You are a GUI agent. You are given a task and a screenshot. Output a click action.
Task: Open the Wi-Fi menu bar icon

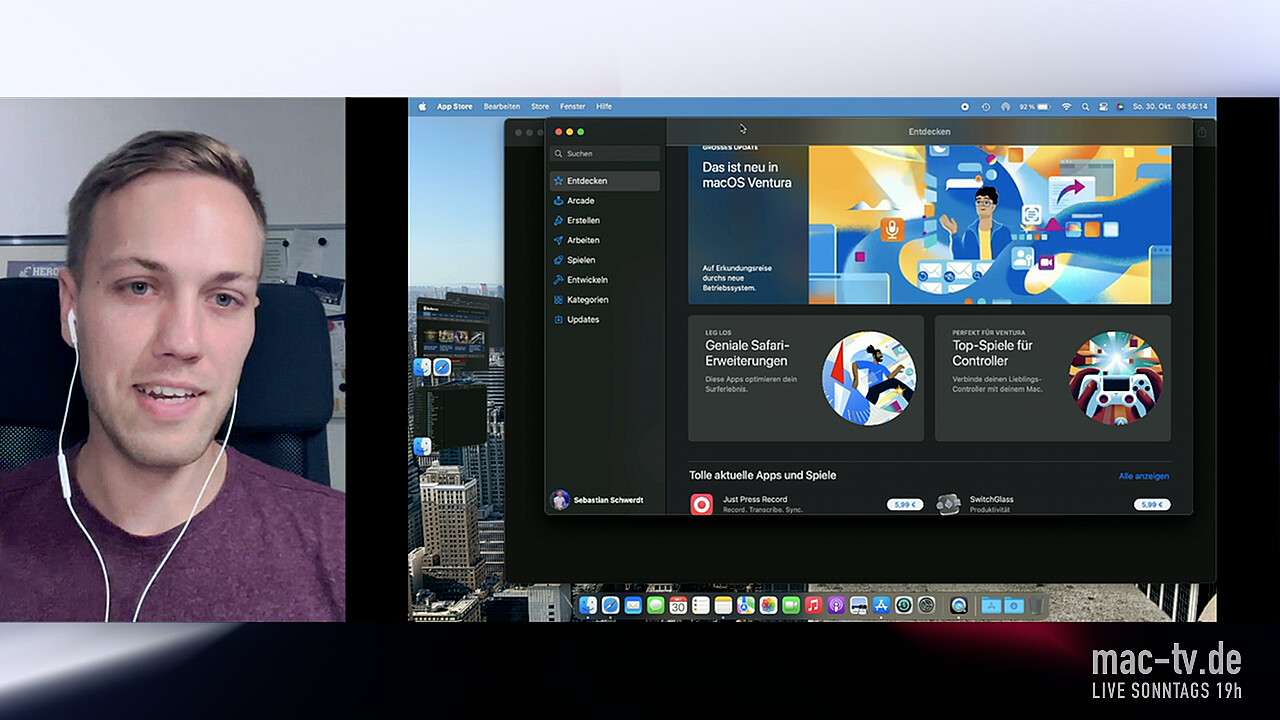1066,106
